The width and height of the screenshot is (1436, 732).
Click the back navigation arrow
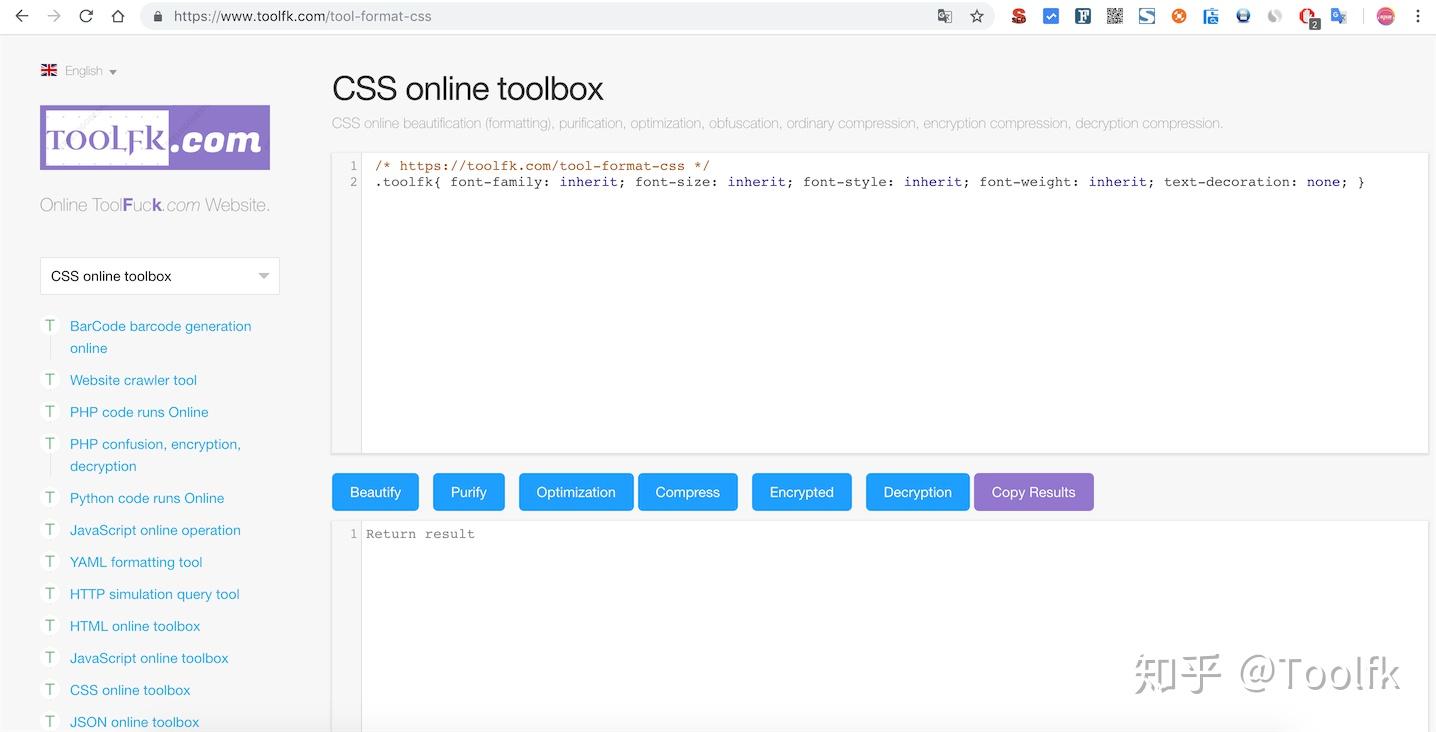click(x=22, y=16)
